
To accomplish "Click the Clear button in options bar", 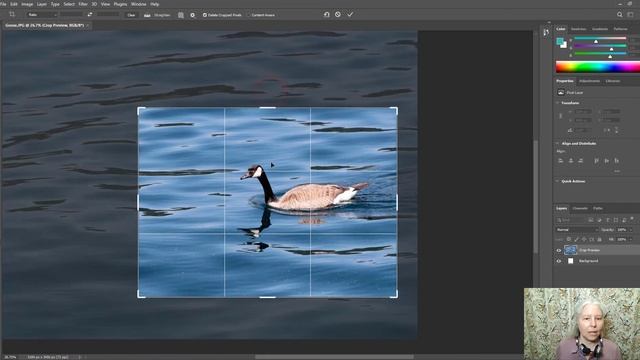I will point(131,15).
